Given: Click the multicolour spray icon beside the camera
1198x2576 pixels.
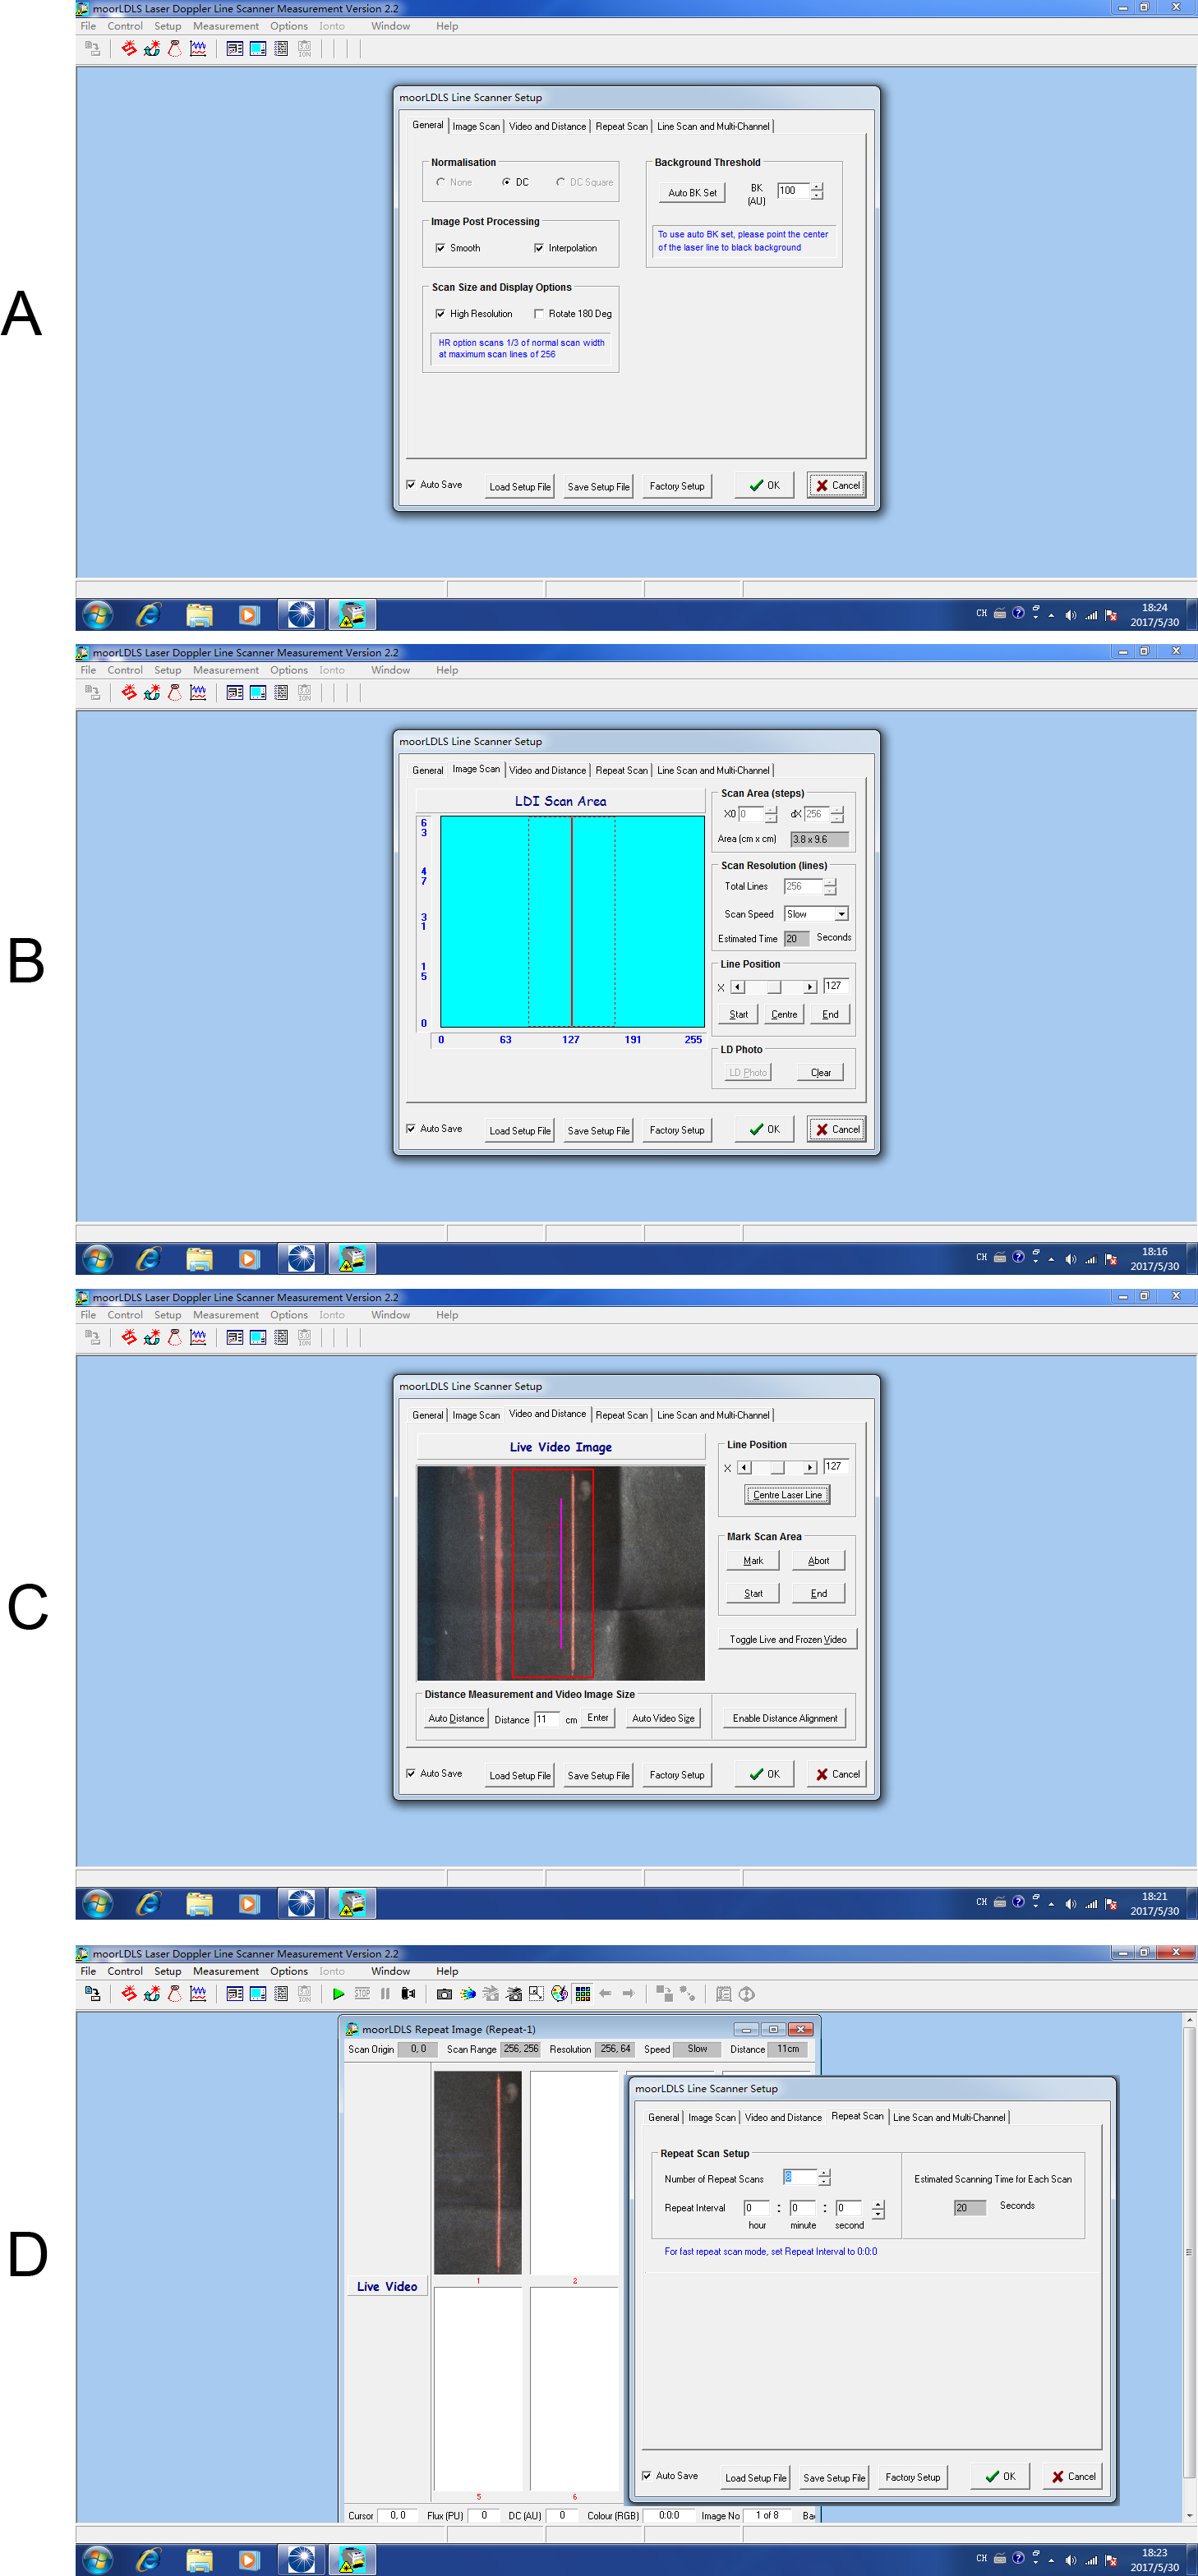Looking at the screenshot, I should 467,1993.
